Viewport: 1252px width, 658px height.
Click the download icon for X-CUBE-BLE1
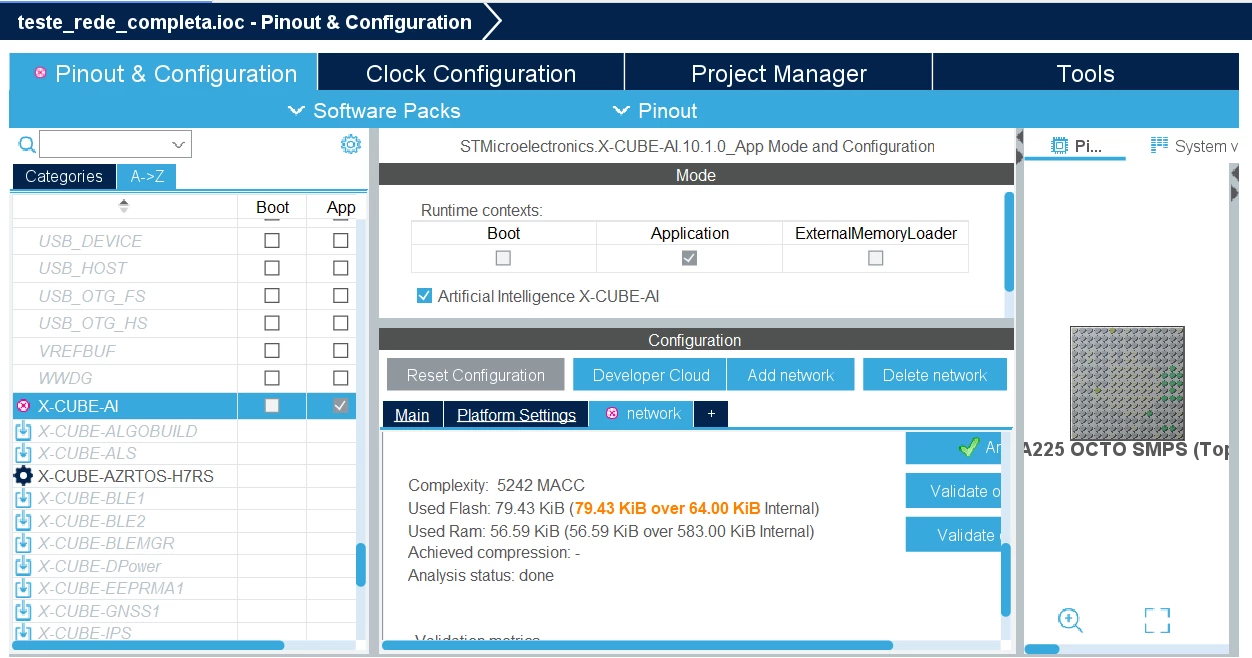pyautogui.click(x=23, y=498)
